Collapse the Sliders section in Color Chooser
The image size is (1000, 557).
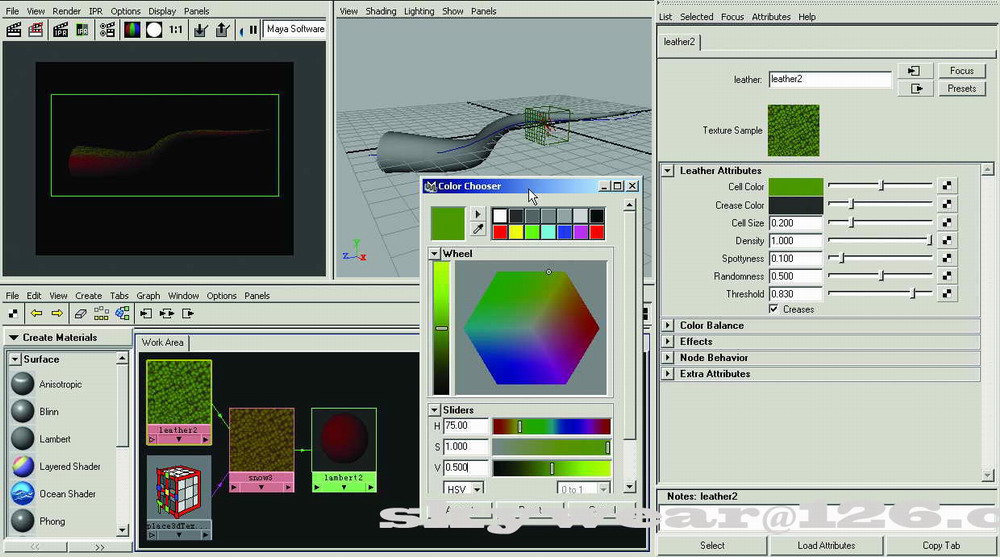coord(434,410)
